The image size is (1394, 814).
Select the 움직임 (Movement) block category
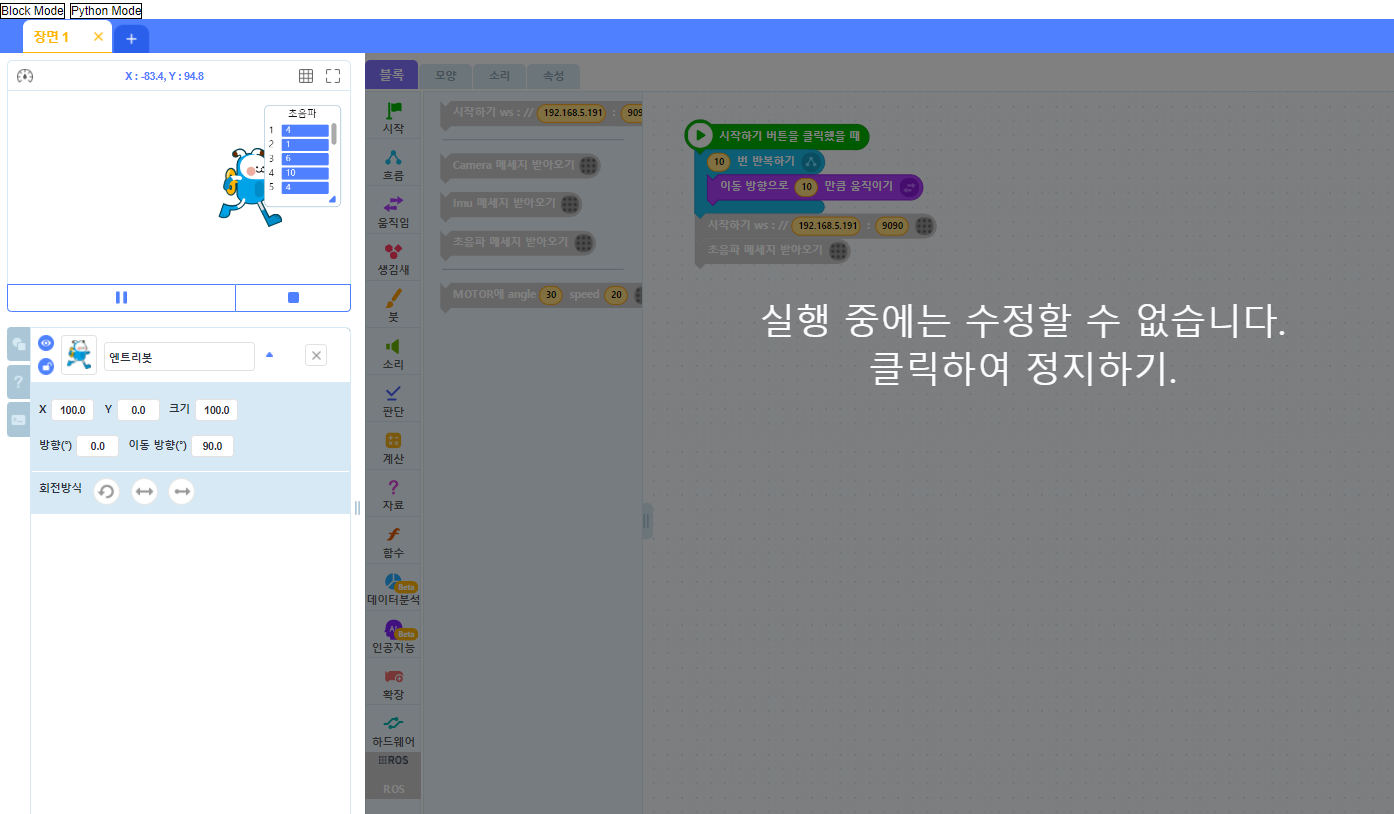tap(392, 211)
